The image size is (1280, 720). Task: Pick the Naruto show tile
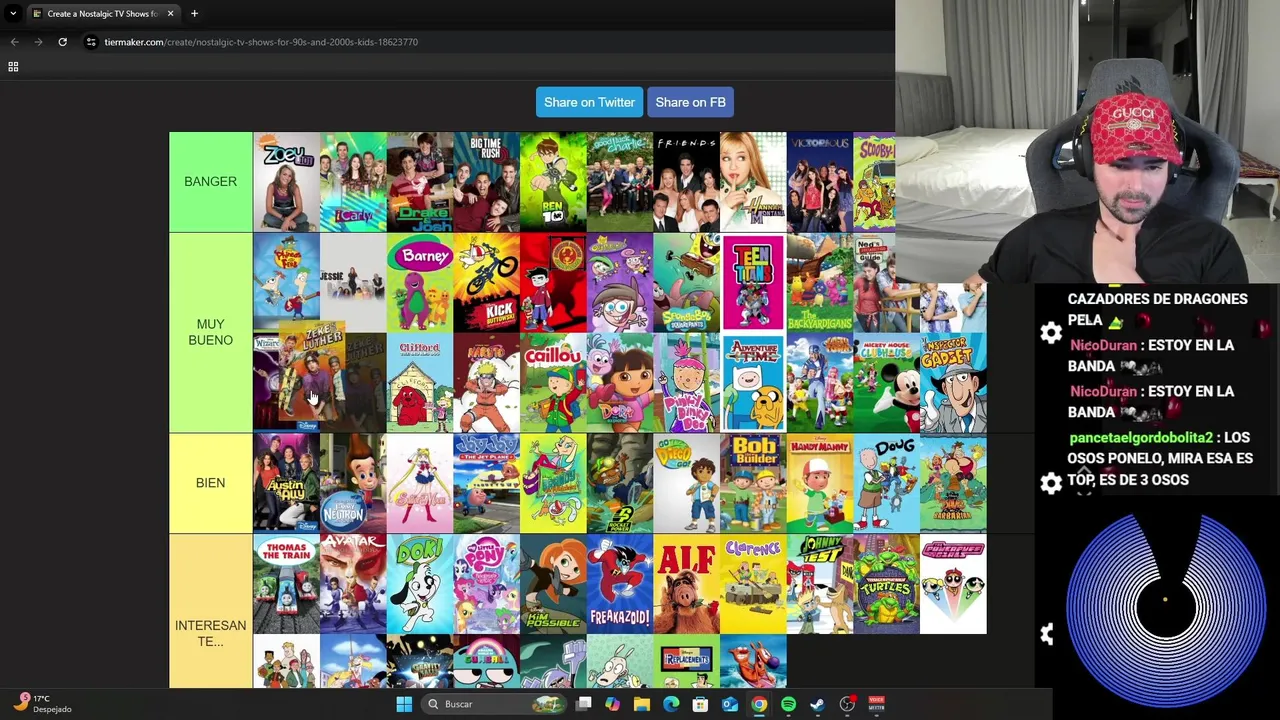pyautogui.click(x=486, y=383)
